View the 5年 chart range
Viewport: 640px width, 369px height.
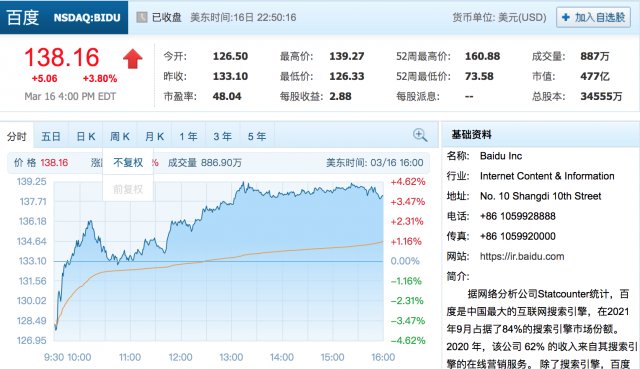click(257, 136)
